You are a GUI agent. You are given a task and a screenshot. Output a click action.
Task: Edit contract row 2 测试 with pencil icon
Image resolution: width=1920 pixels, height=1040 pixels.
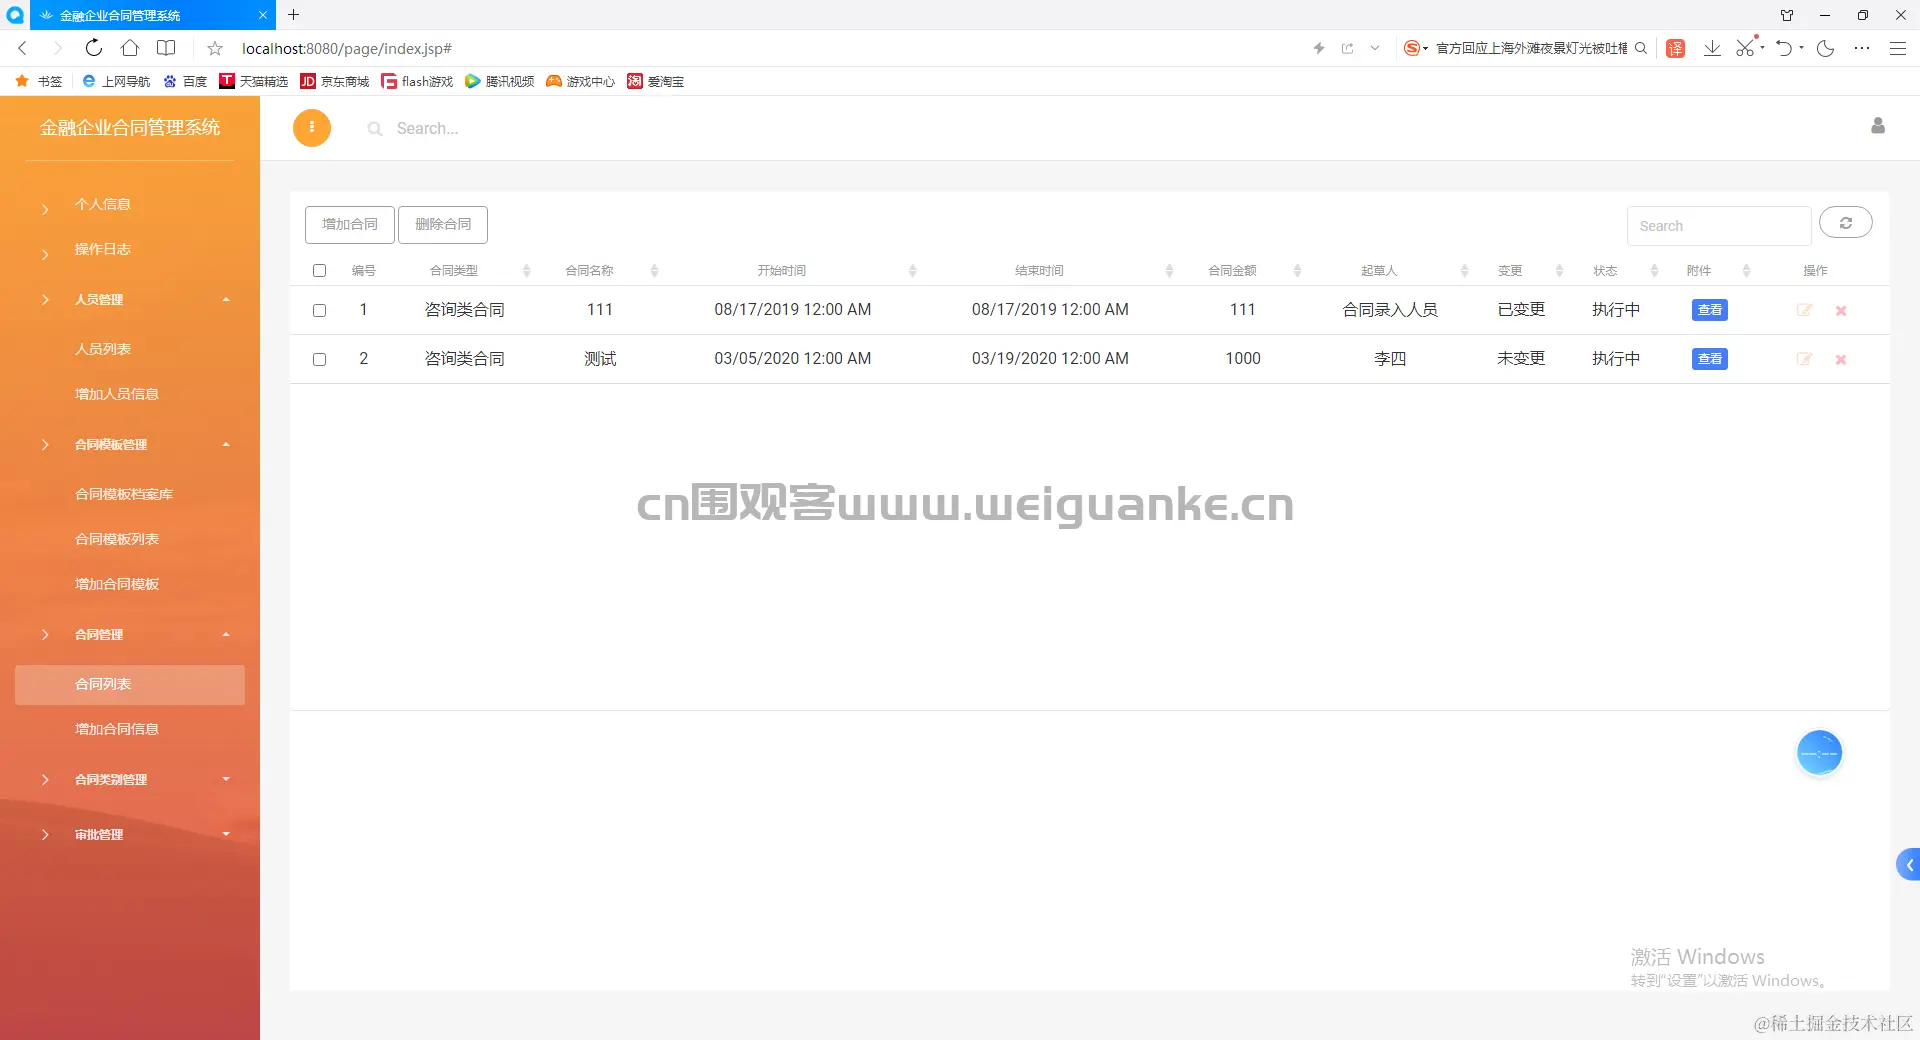coord(1804,359)
